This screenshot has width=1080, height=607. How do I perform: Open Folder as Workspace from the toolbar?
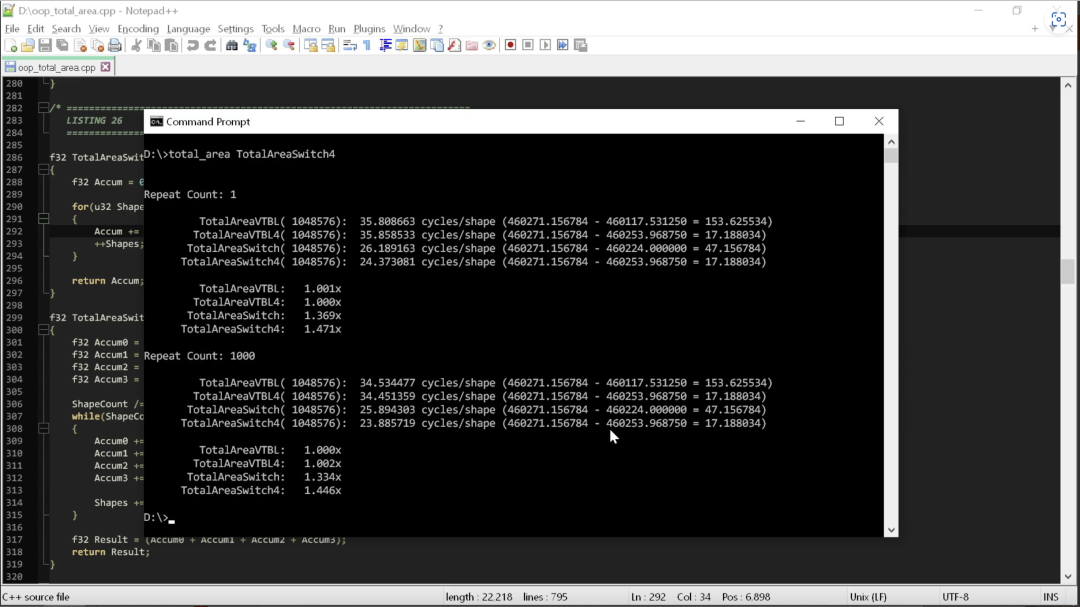point(472,45)
